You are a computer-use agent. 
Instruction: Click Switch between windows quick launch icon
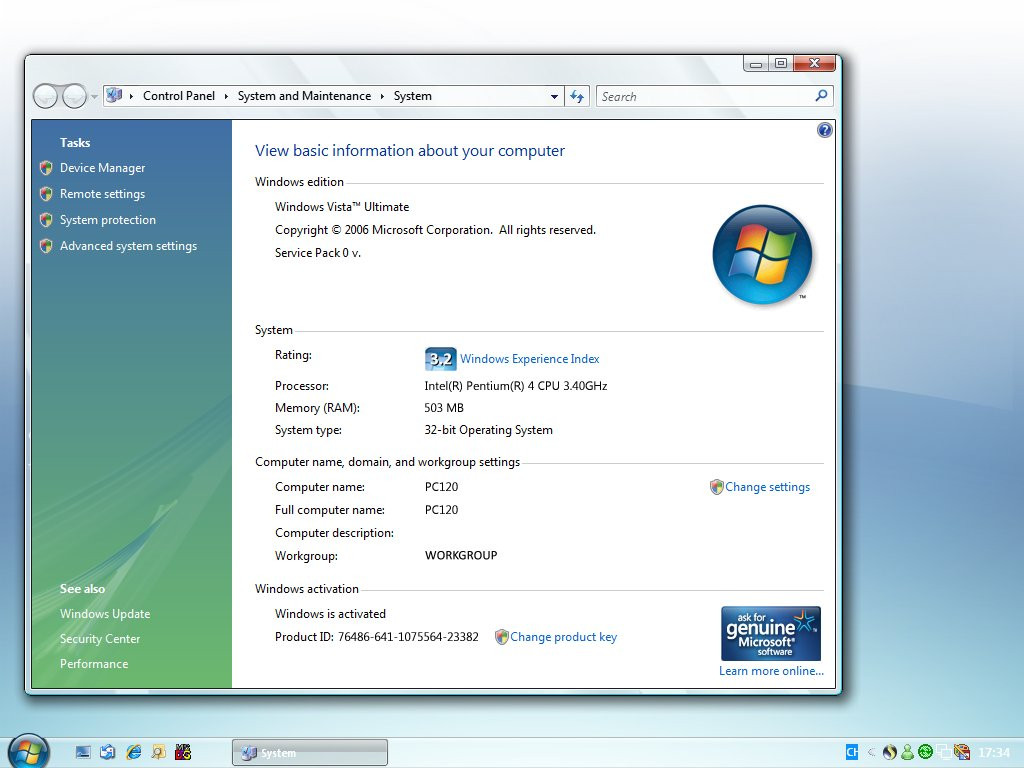pyautogui.click(x=108, y=752)
